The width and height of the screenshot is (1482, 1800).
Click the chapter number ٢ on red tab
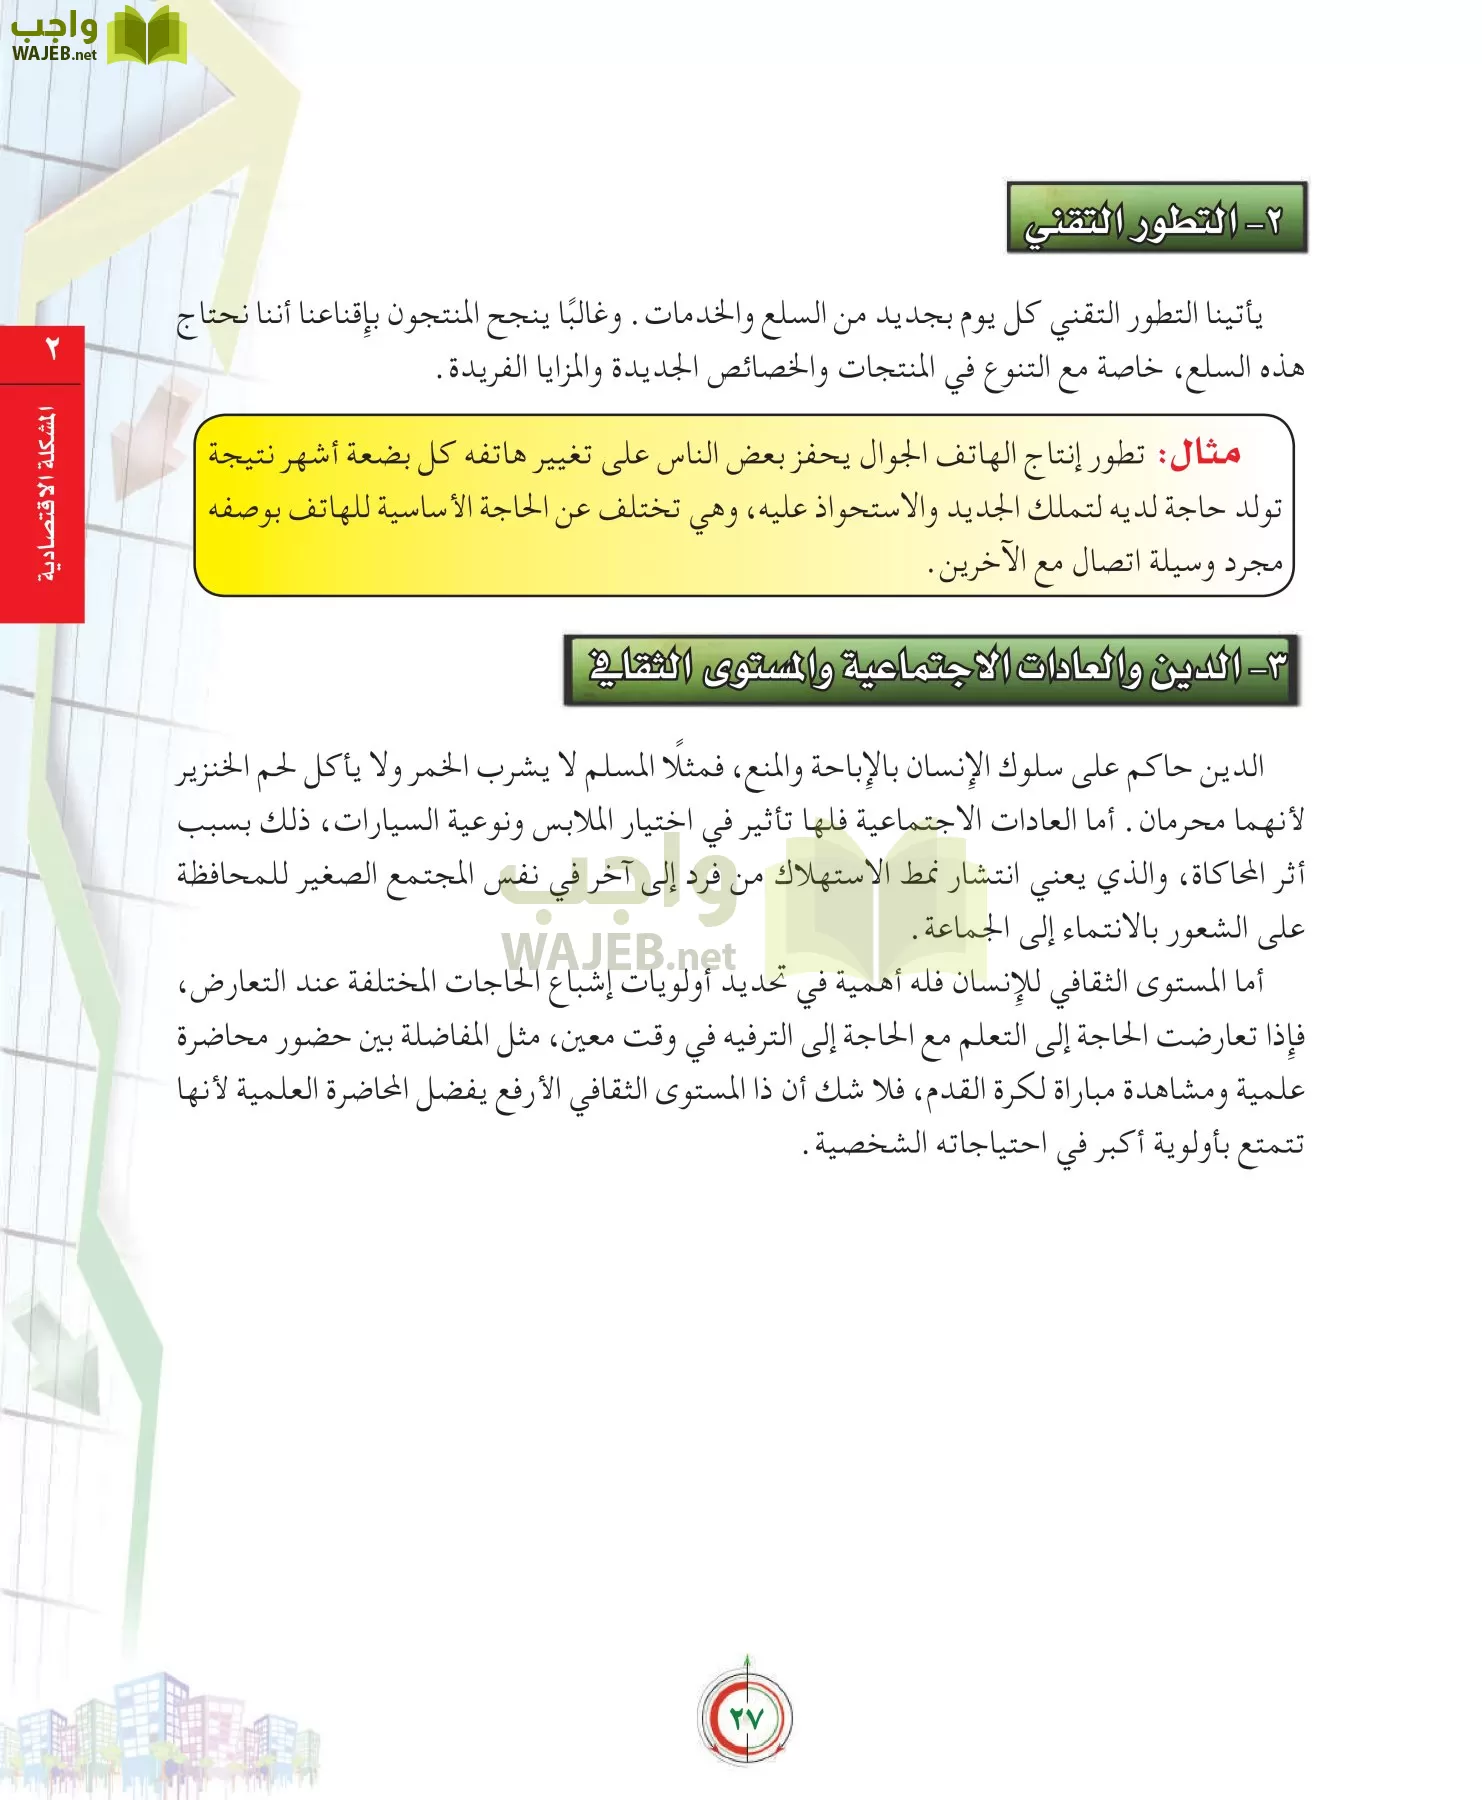tap(52, 350)
